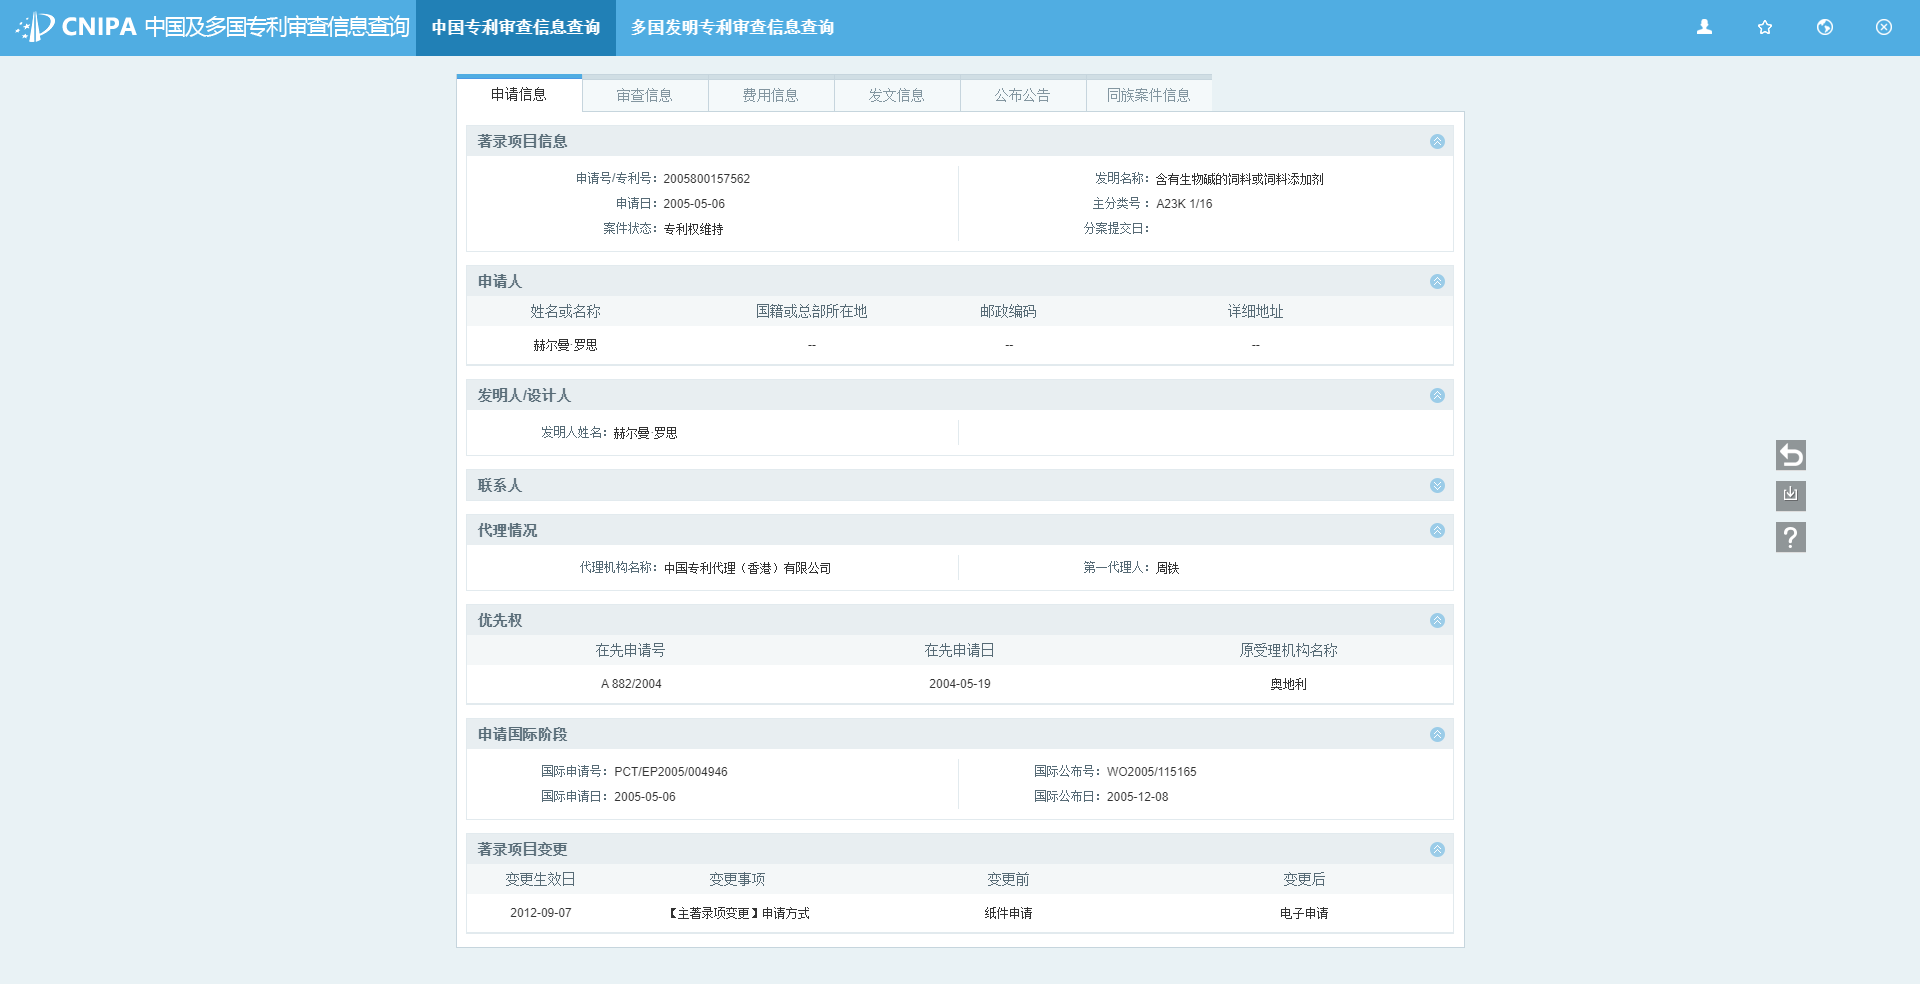Collapse the 著录项目信息 section

1436,141
